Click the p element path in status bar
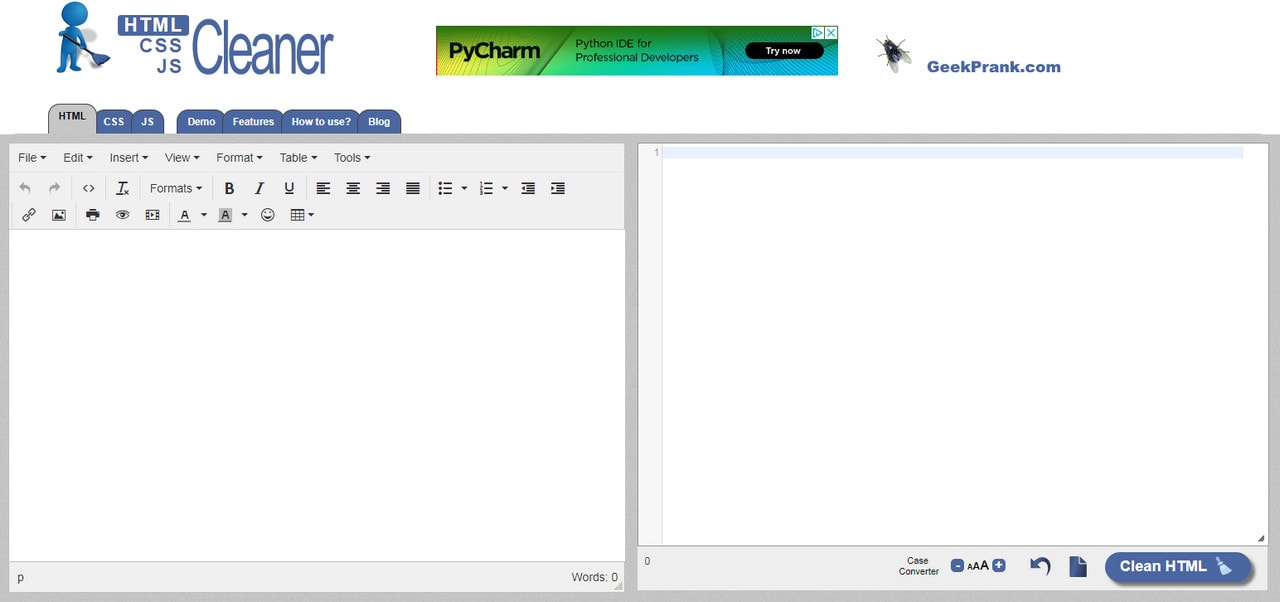This screenshot has width=1280, height=602. point(21,577)
